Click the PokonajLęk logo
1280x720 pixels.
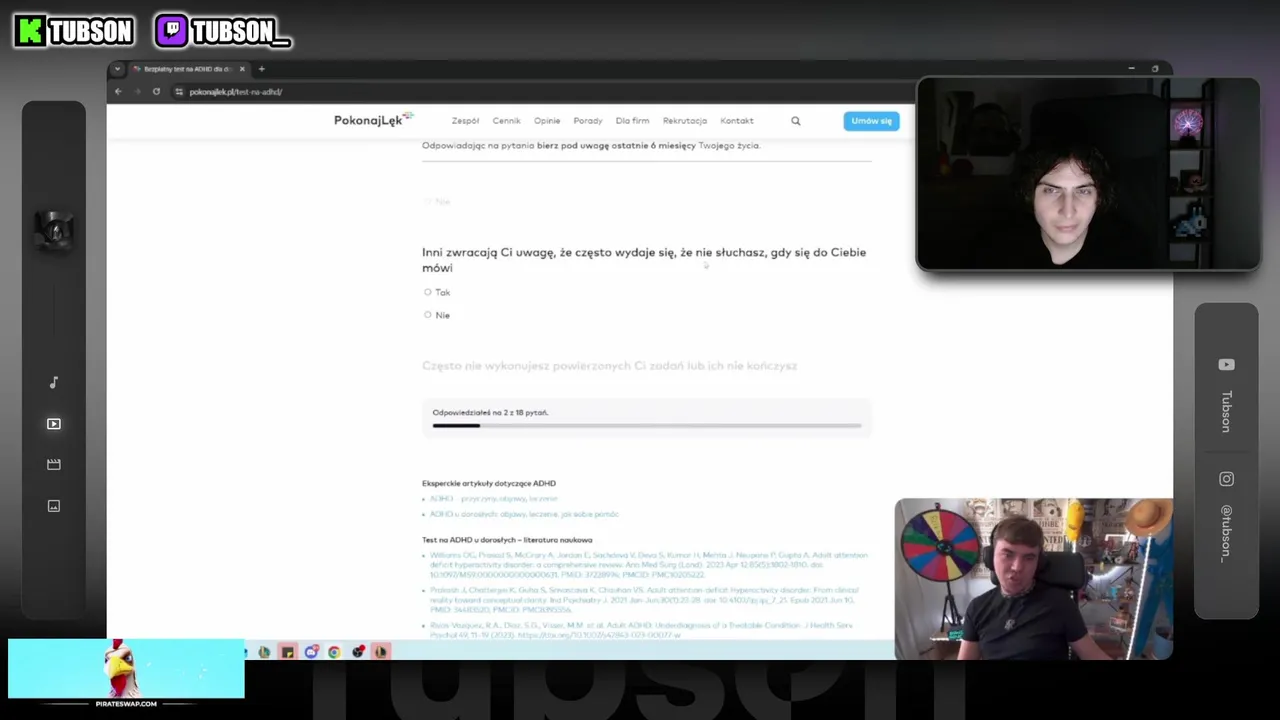pyautogui.click(x=373, y=120)
